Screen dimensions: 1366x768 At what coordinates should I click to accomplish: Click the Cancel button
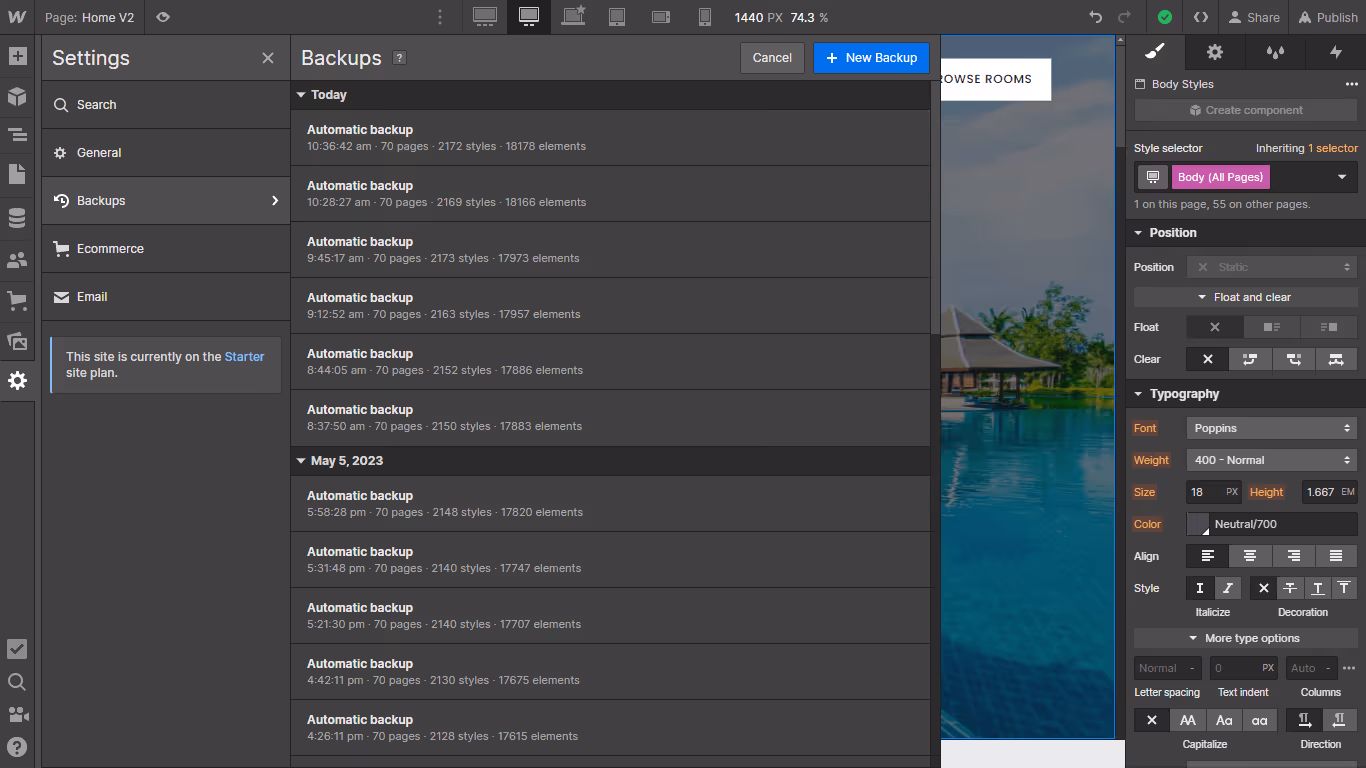pos(772,58)
